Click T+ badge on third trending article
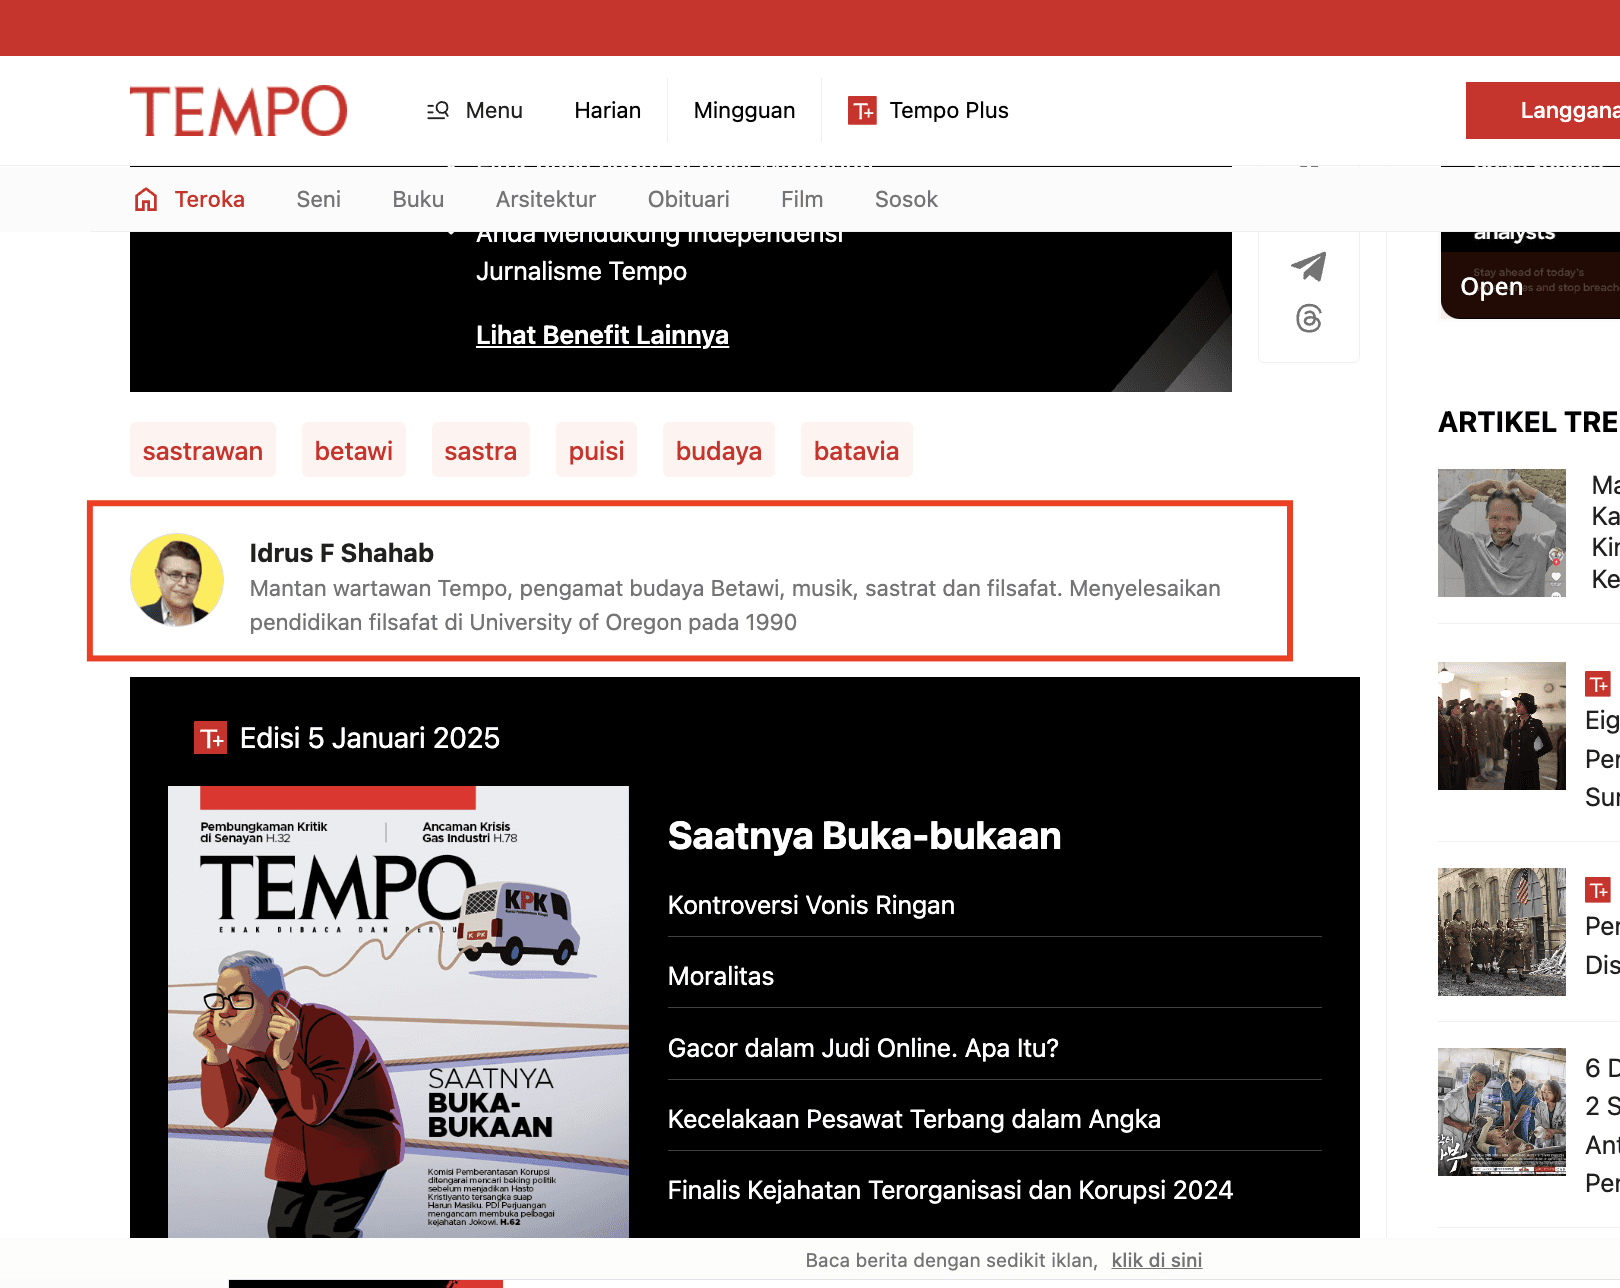This screenshot has height=1288, width=1620. [x=1598, y=890]
